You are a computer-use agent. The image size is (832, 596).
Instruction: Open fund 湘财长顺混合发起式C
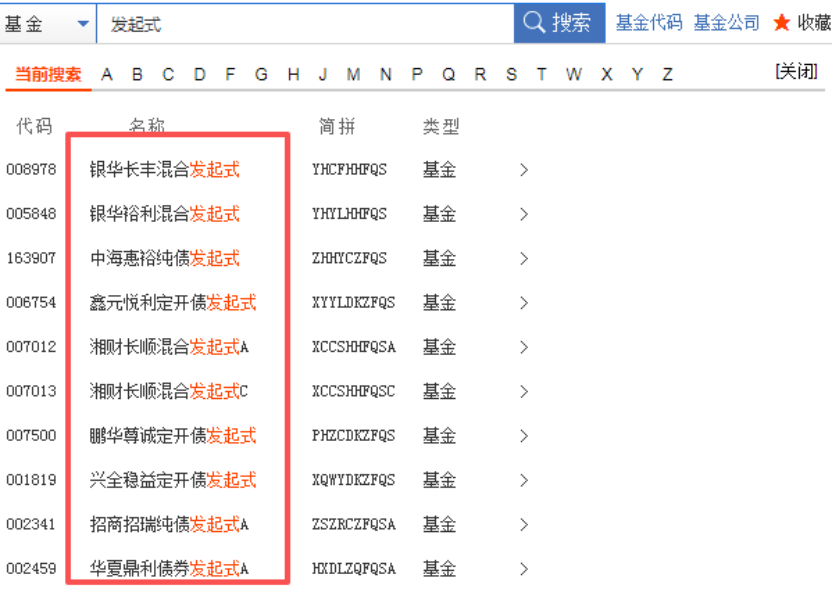169,391
